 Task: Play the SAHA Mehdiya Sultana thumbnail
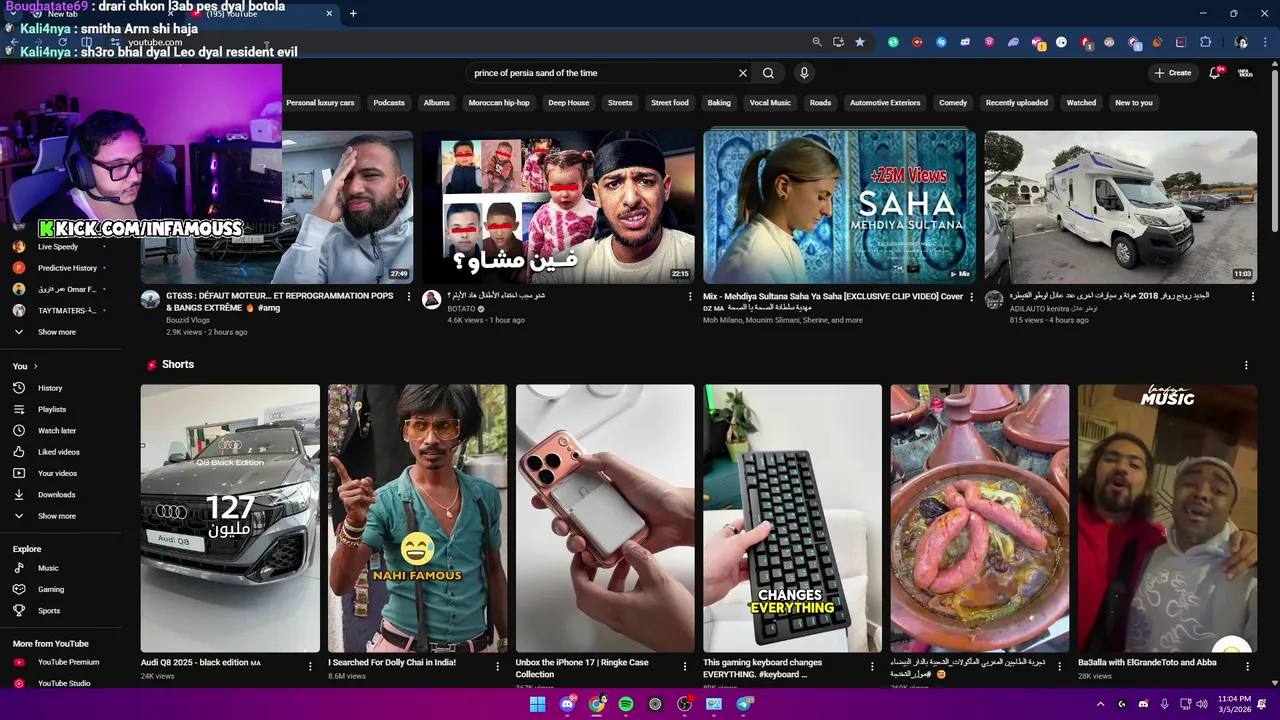coord(839,207)
